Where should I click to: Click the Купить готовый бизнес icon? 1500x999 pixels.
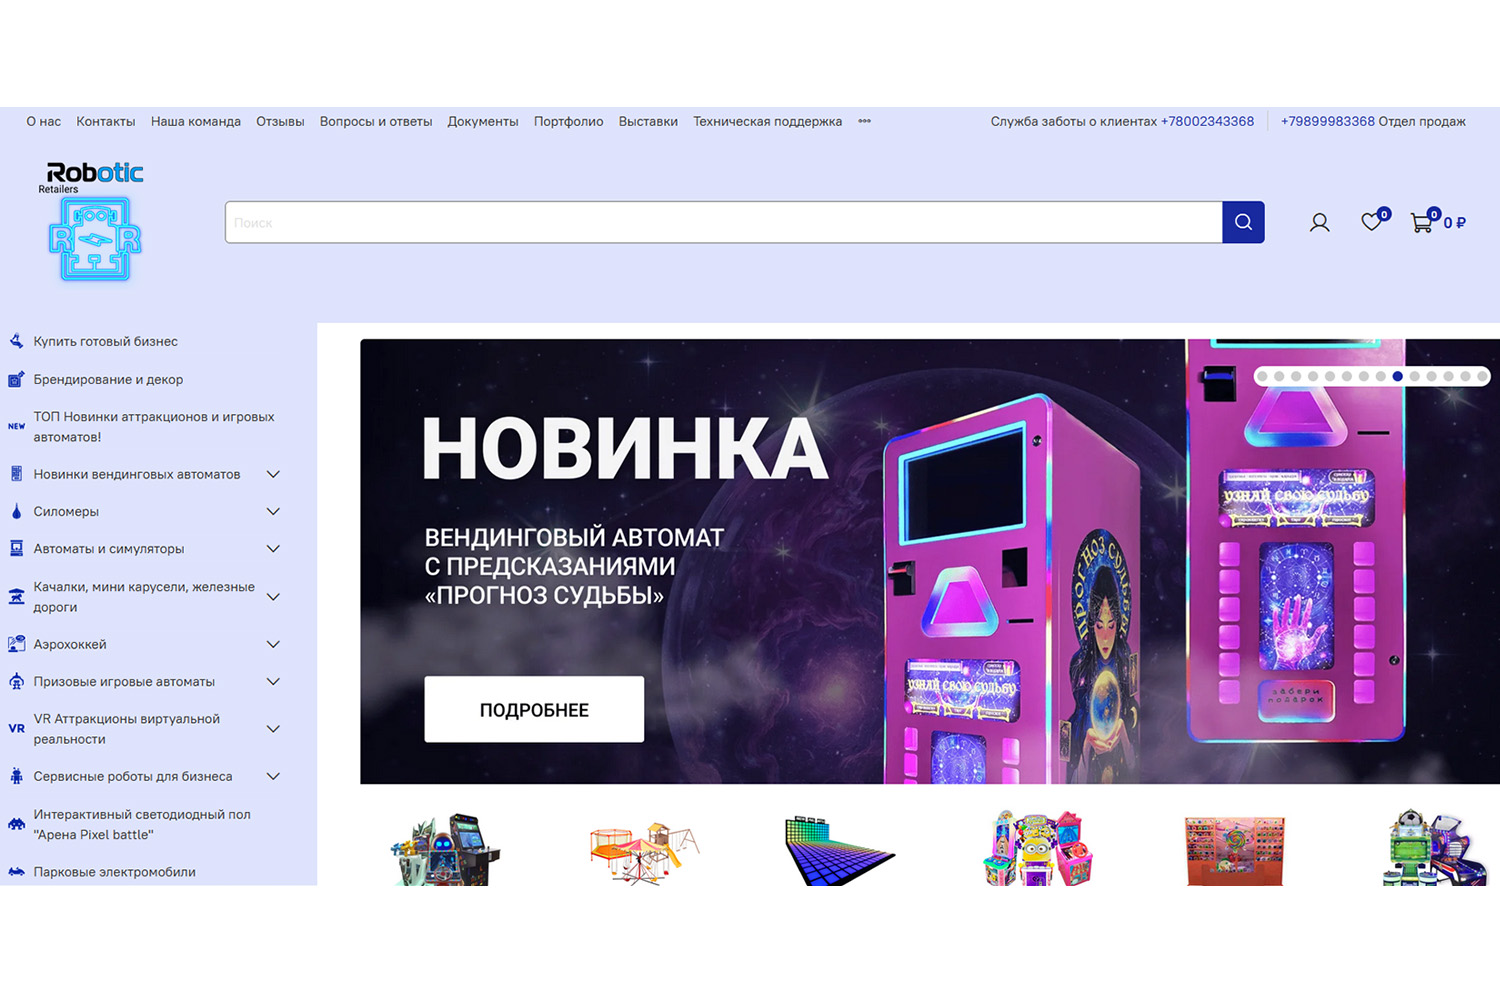[x=16, y=341]
